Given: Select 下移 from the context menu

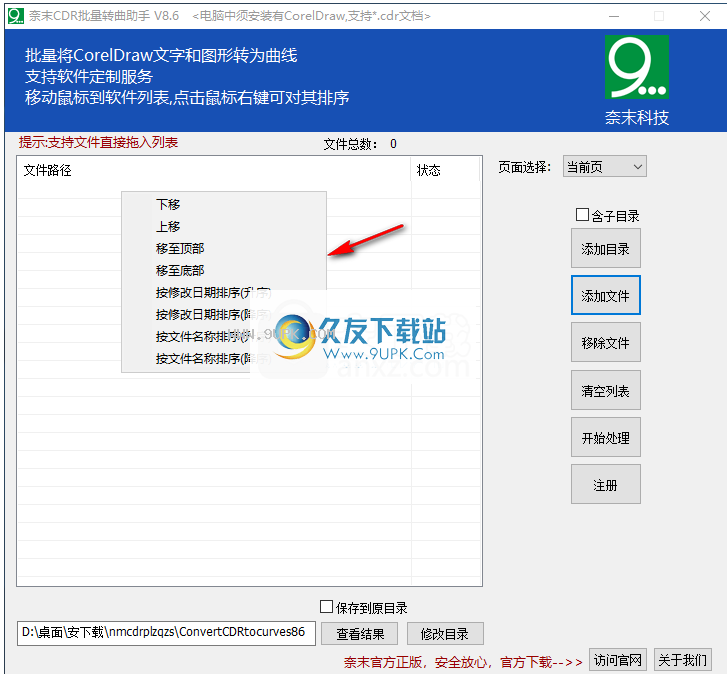Looking at the screenshot, I should tap(224, 204).
